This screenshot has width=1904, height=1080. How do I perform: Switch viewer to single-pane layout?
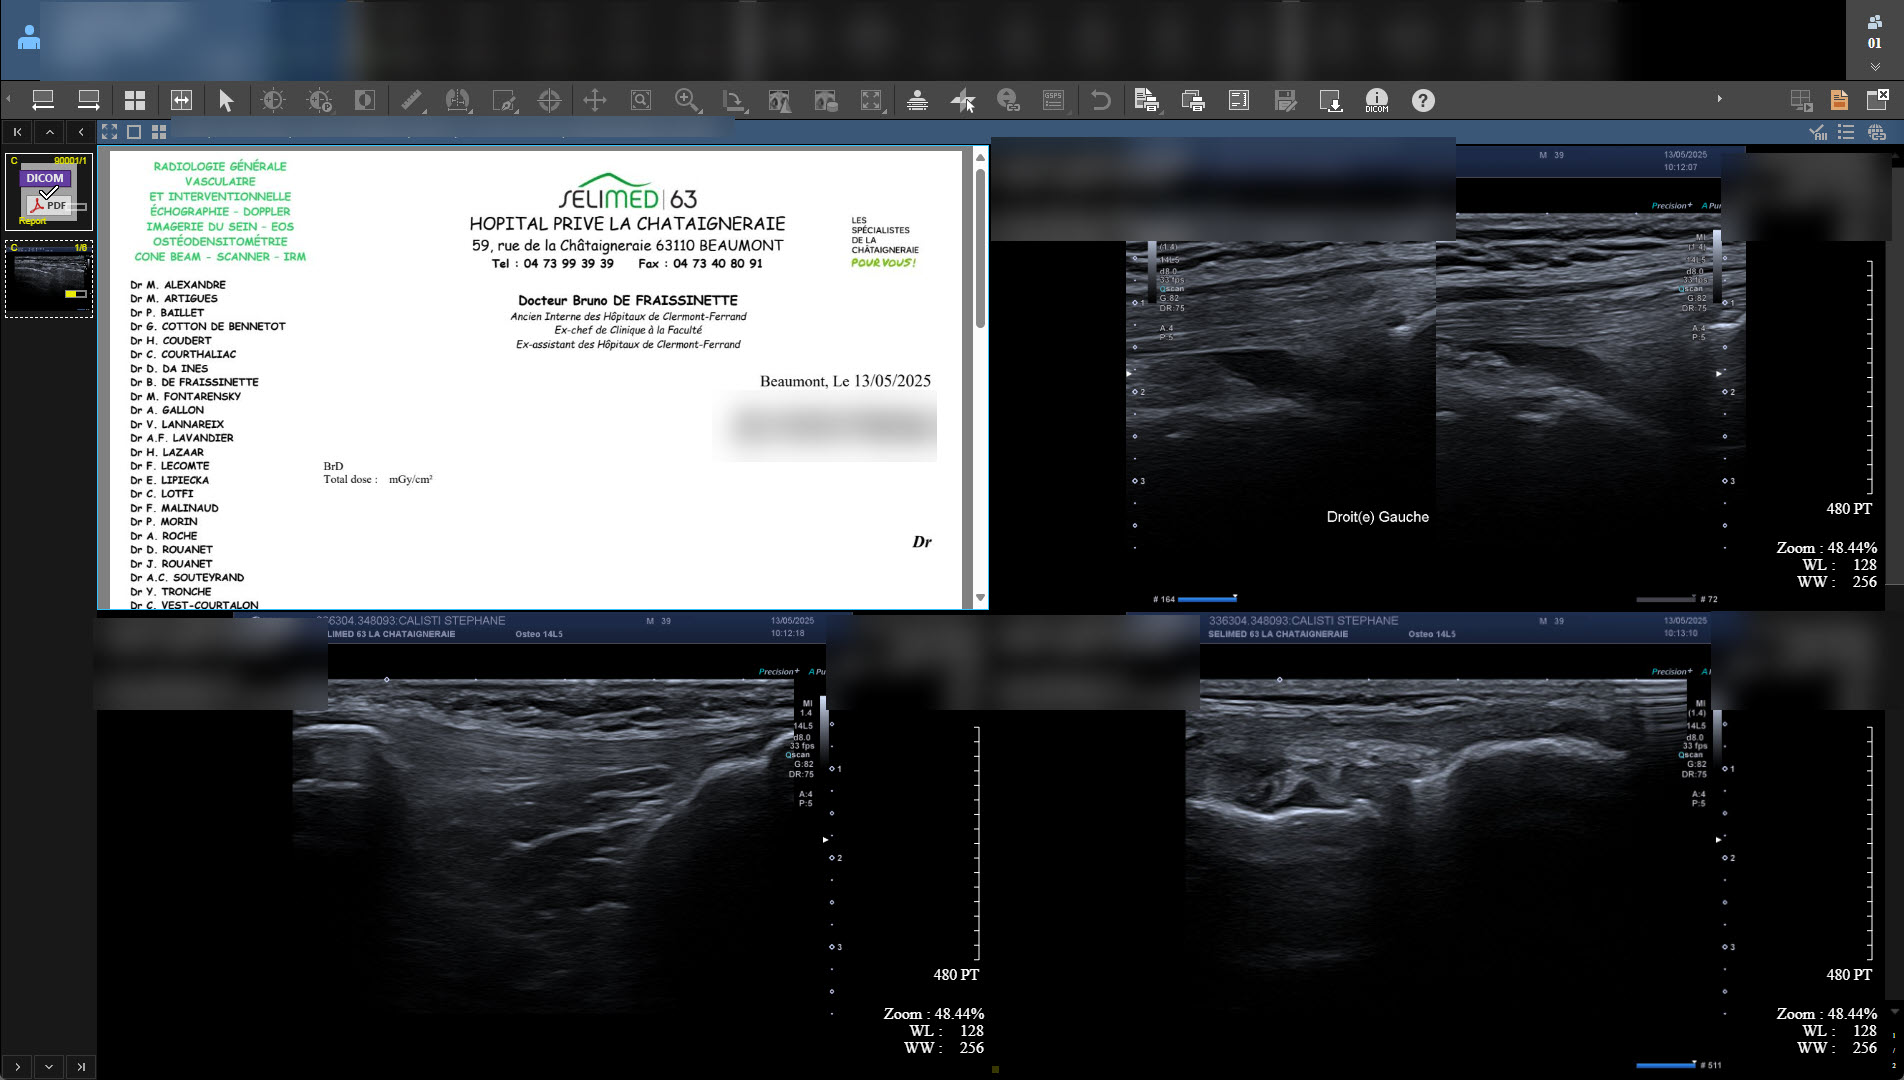pos(134,132)
